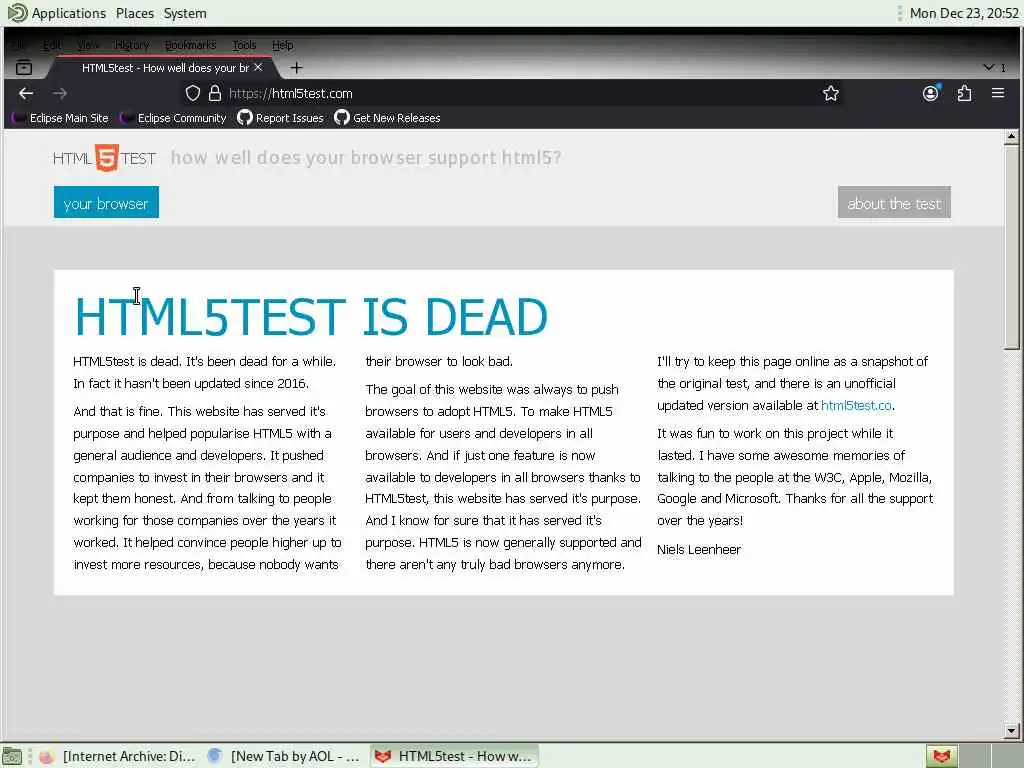Expand the list all tabs chevron
The width and height of the screenshot is (1024, 768).
(989, 67)
